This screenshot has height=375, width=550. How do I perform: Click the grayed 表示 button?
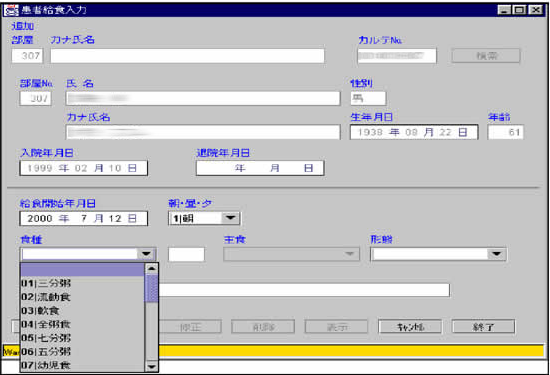337,327
